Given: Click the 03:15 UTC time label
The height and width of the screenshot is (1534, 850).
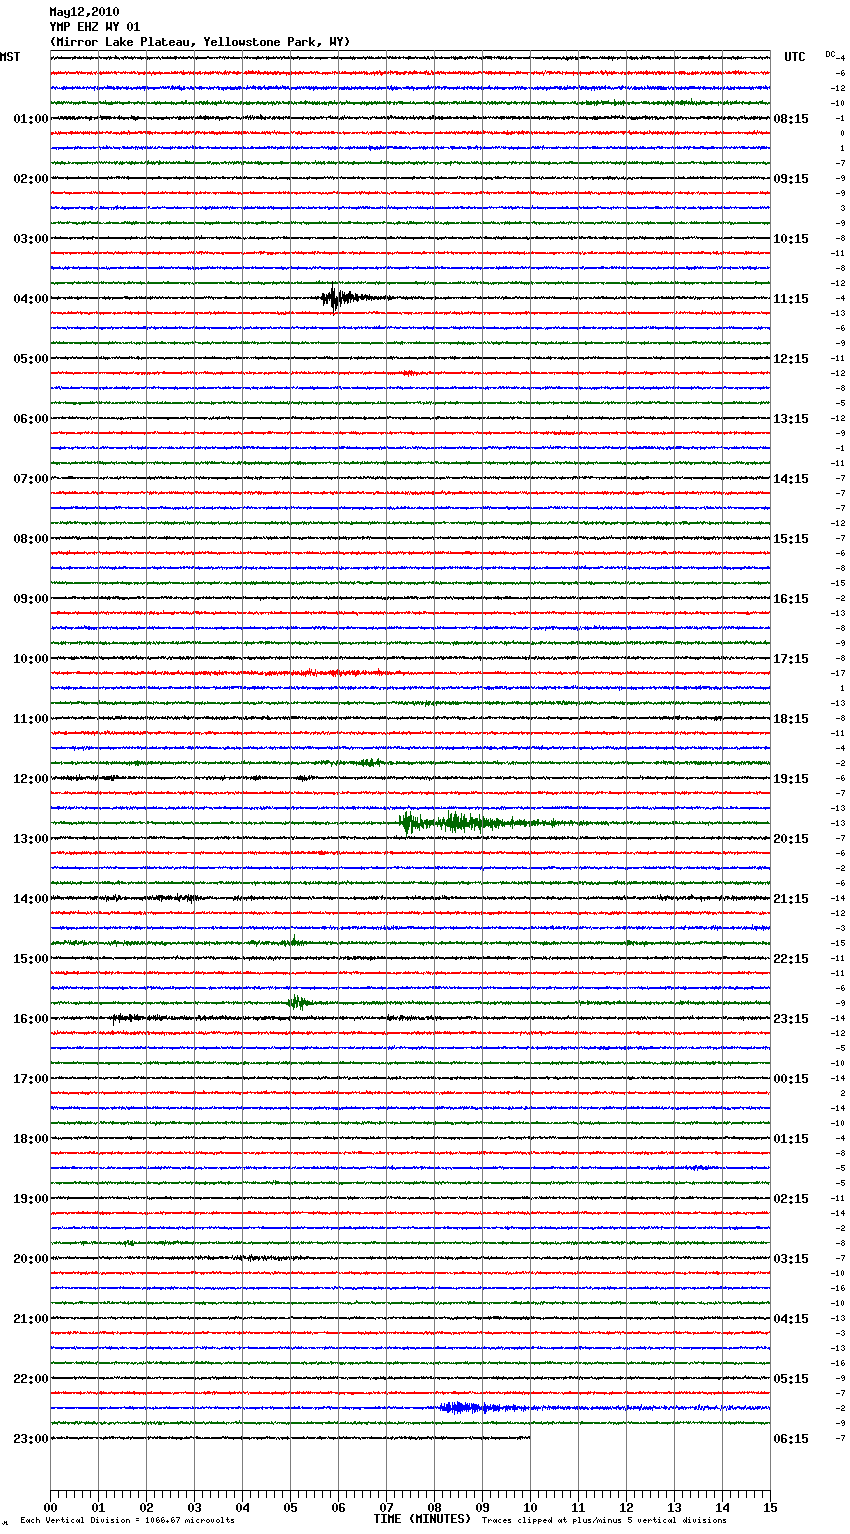Looking at the screenshot, I should coord(791,1259).
